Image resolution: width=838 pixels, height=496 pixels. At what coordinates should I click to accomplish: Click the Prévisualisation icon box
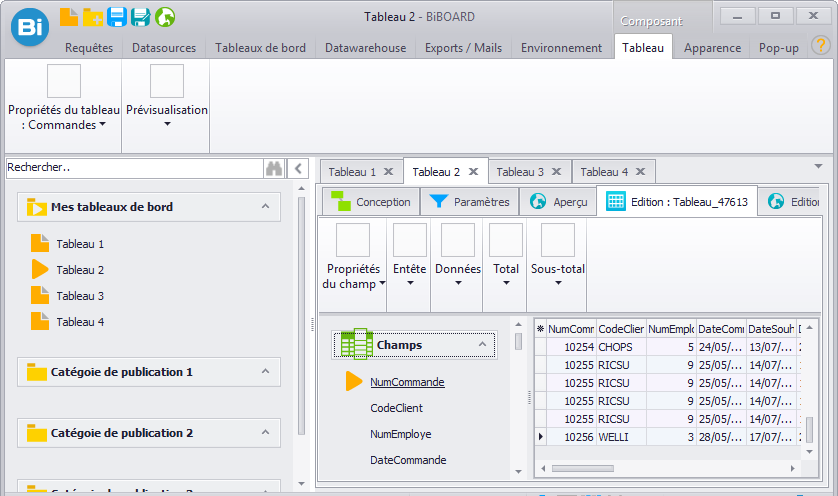click(167, 81)
